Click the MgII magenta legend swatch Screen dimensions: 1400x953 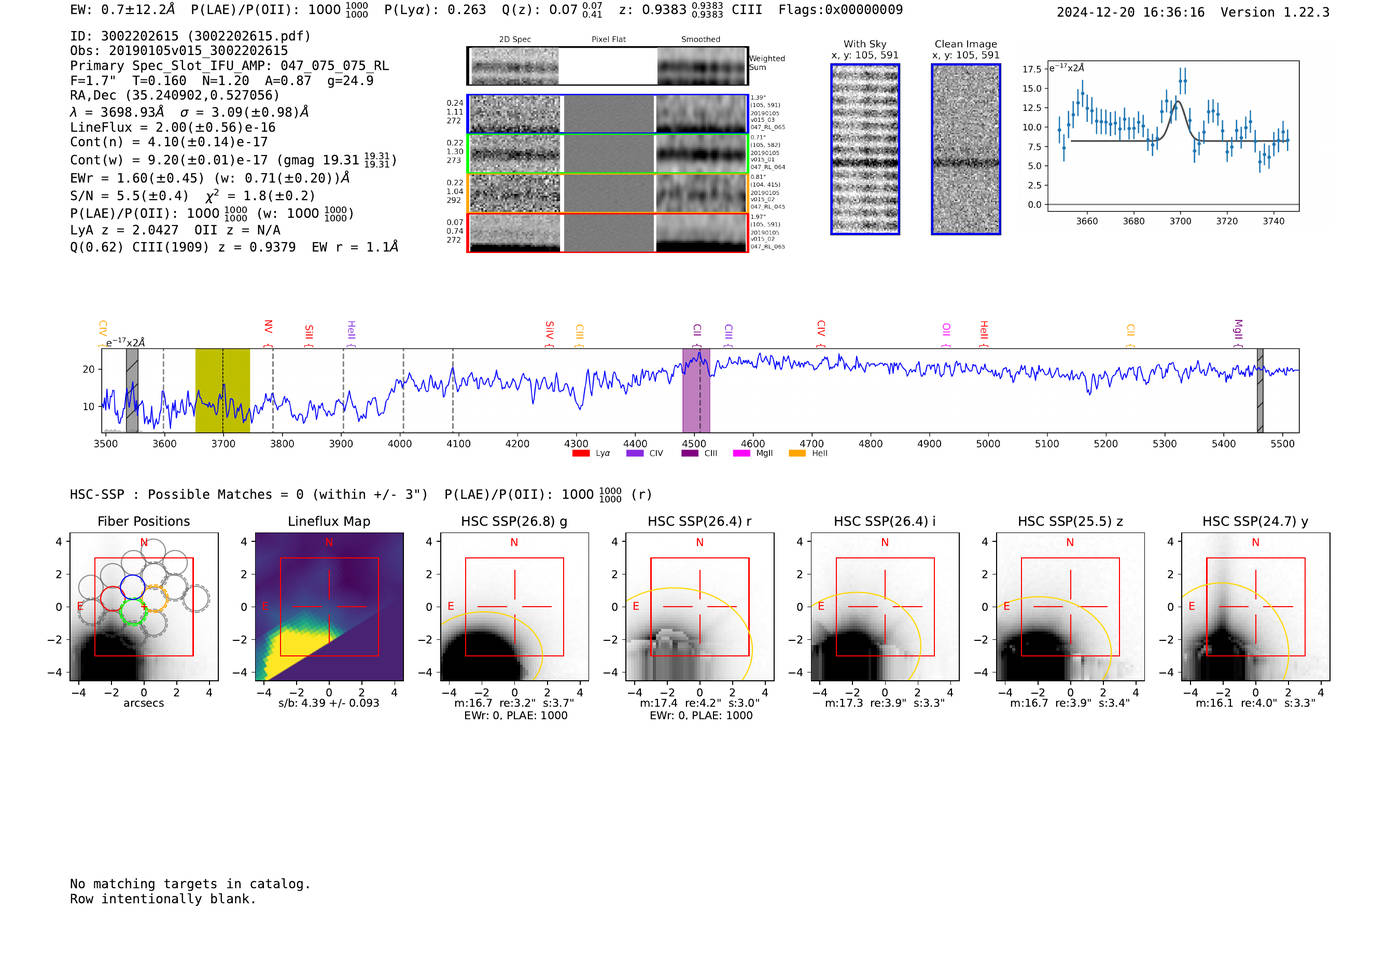741,454
